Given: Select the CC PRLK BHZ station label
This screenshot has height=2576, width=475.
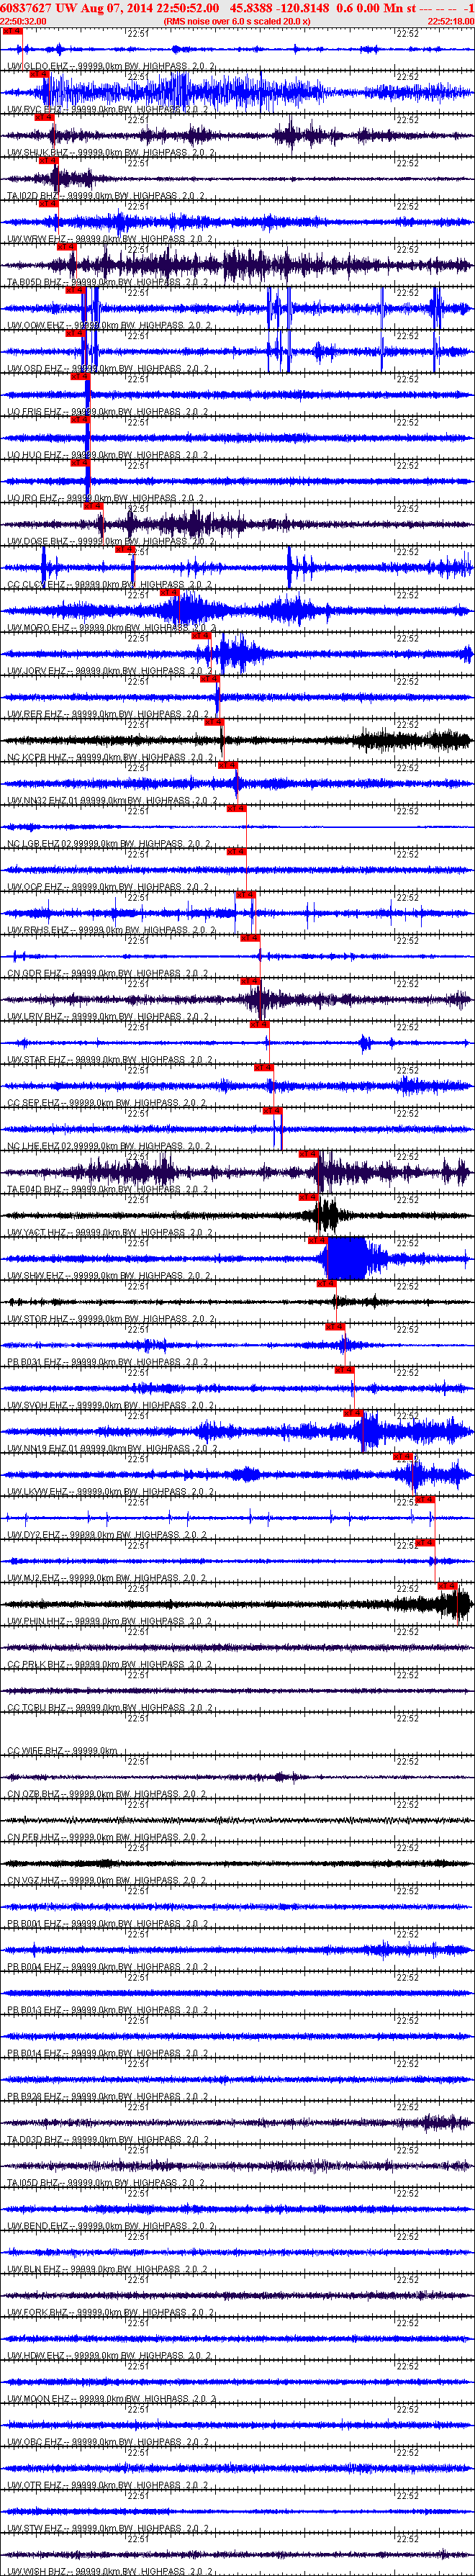Looking at the screenshot, I should click(109, 1663).
